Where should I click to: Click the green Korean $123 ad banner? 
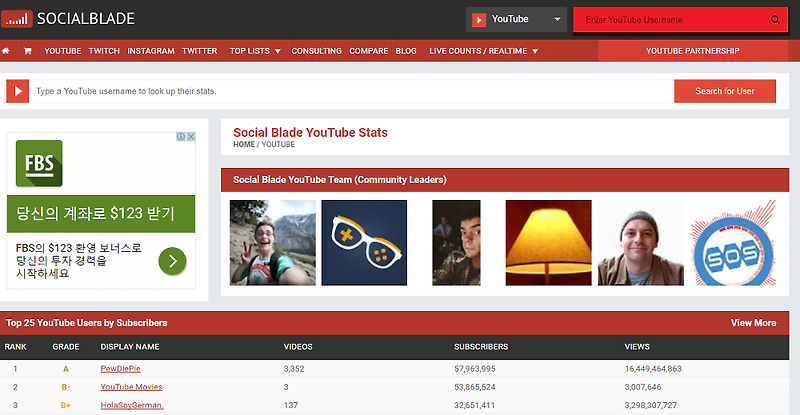point(101,214)
